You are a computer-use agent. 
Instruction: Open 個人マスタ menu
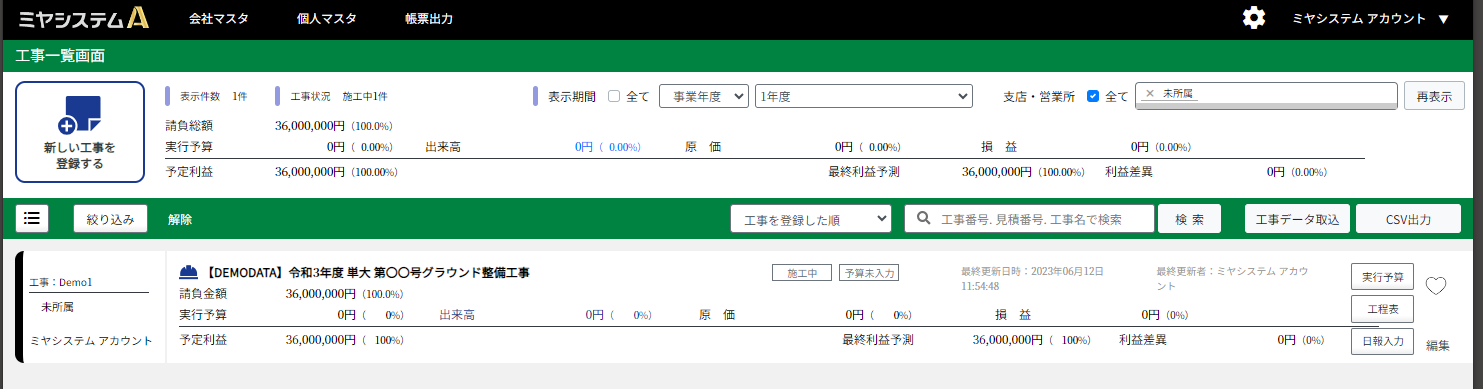point(326,19)
